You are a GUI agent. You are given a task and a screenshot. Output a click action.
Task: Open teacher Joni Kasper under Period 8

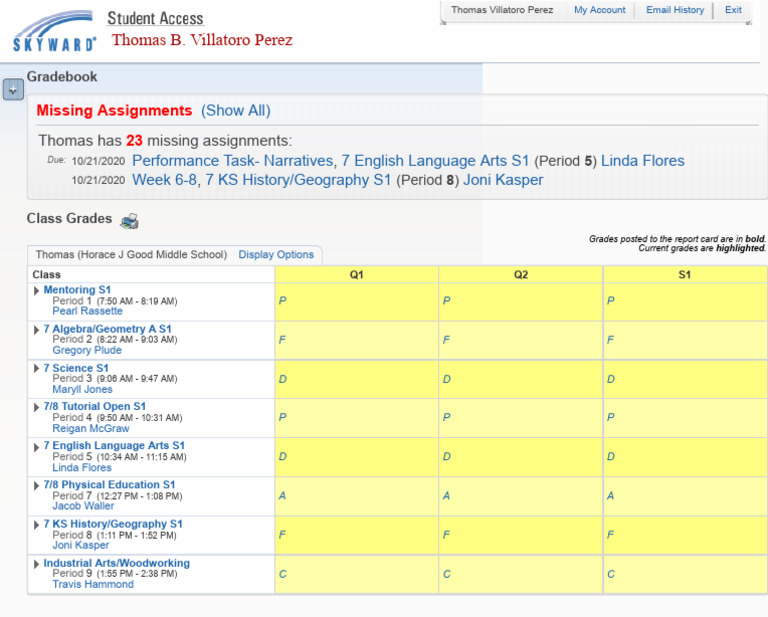coord(80,545)
